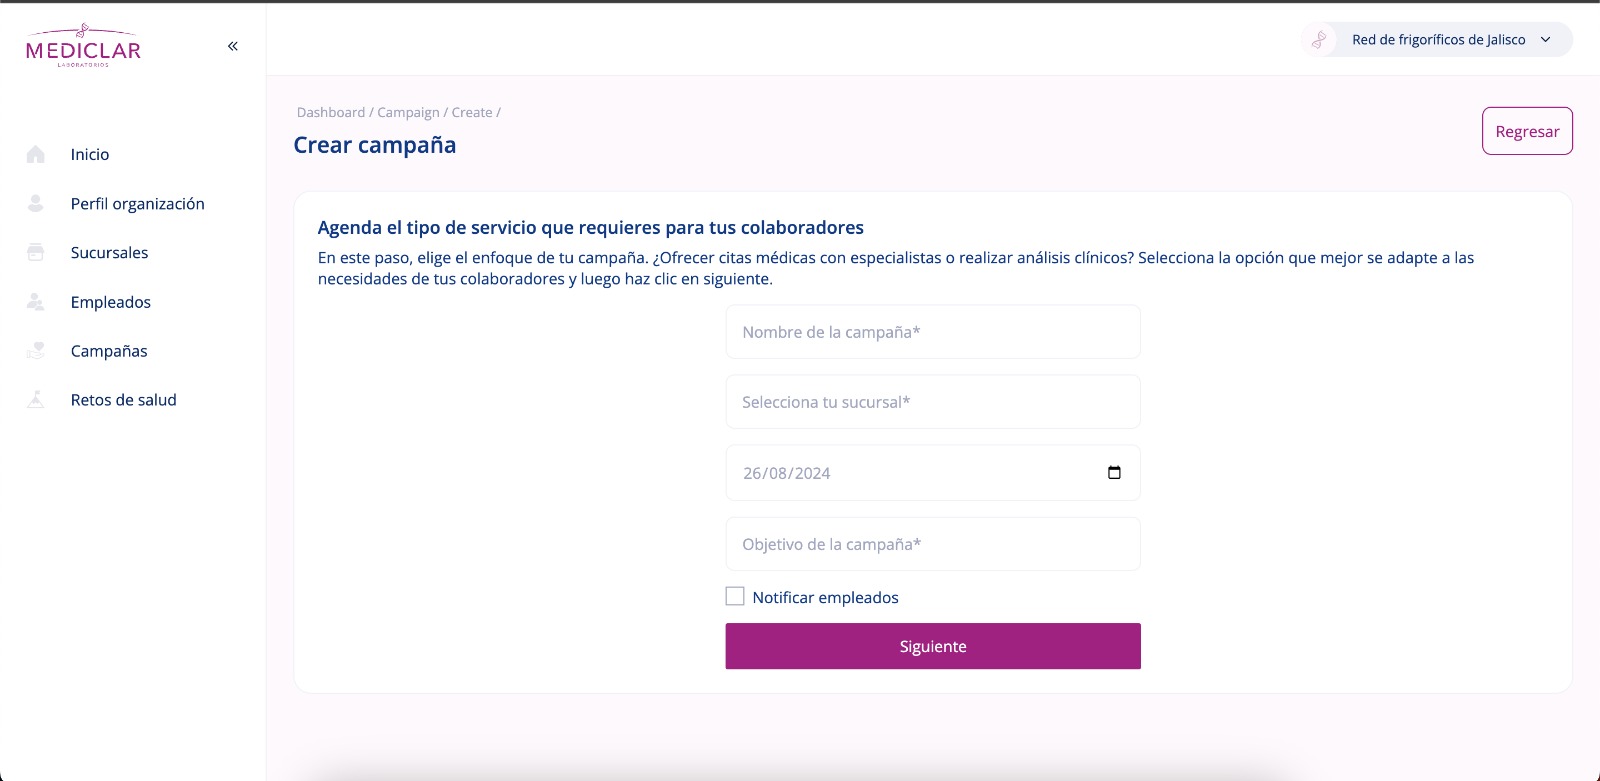Click the Empleados people icon
The width and height of the screenshot is (1600, 781).
(36, 301)
